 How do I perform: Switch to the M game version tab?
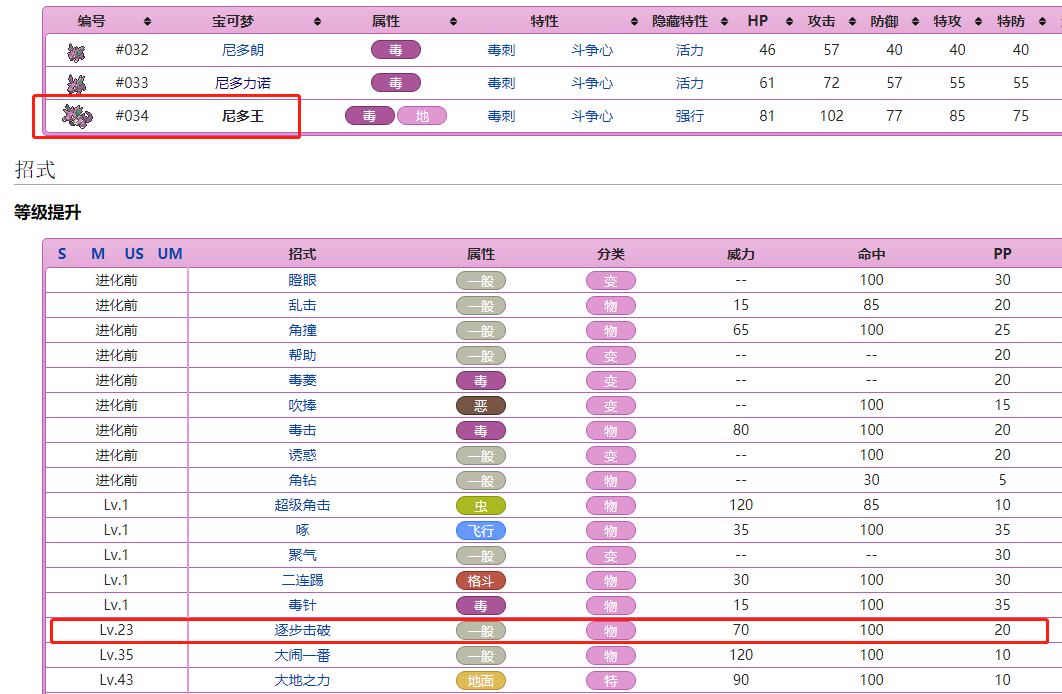pyautogui.click(x=98, y=254)
